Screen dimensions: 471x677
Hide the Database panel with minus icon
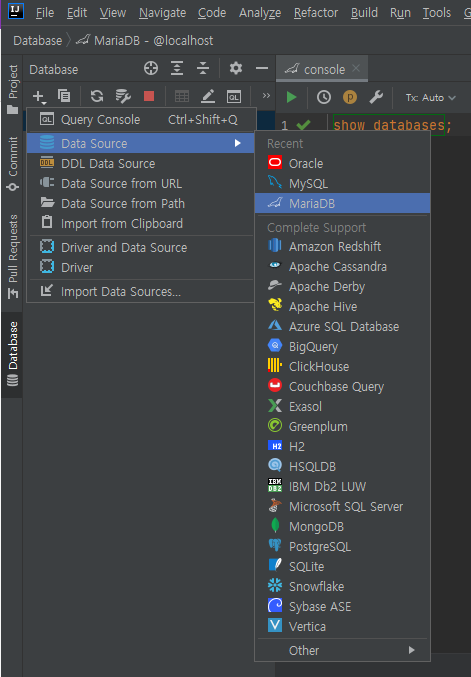[262, 68]
